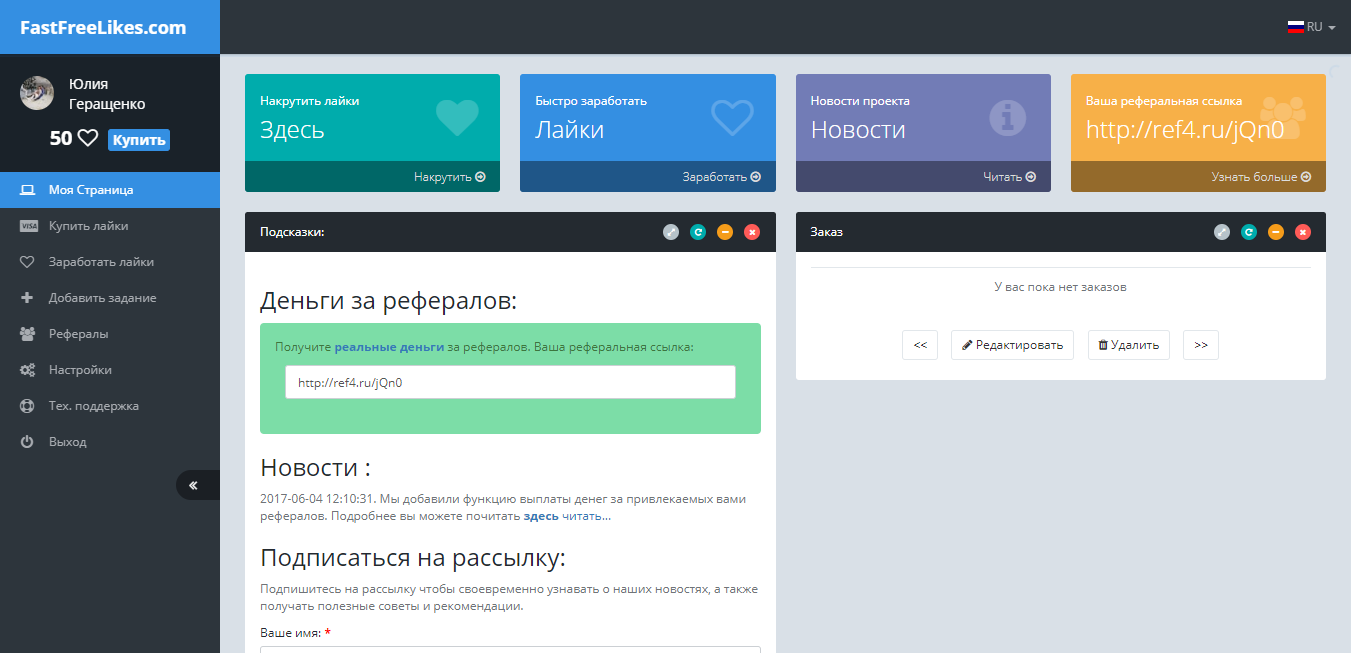Screen dimensions: 1351x653
Task: Collapse the sidebar using the « chevron
Action: [x=194, y=484]
